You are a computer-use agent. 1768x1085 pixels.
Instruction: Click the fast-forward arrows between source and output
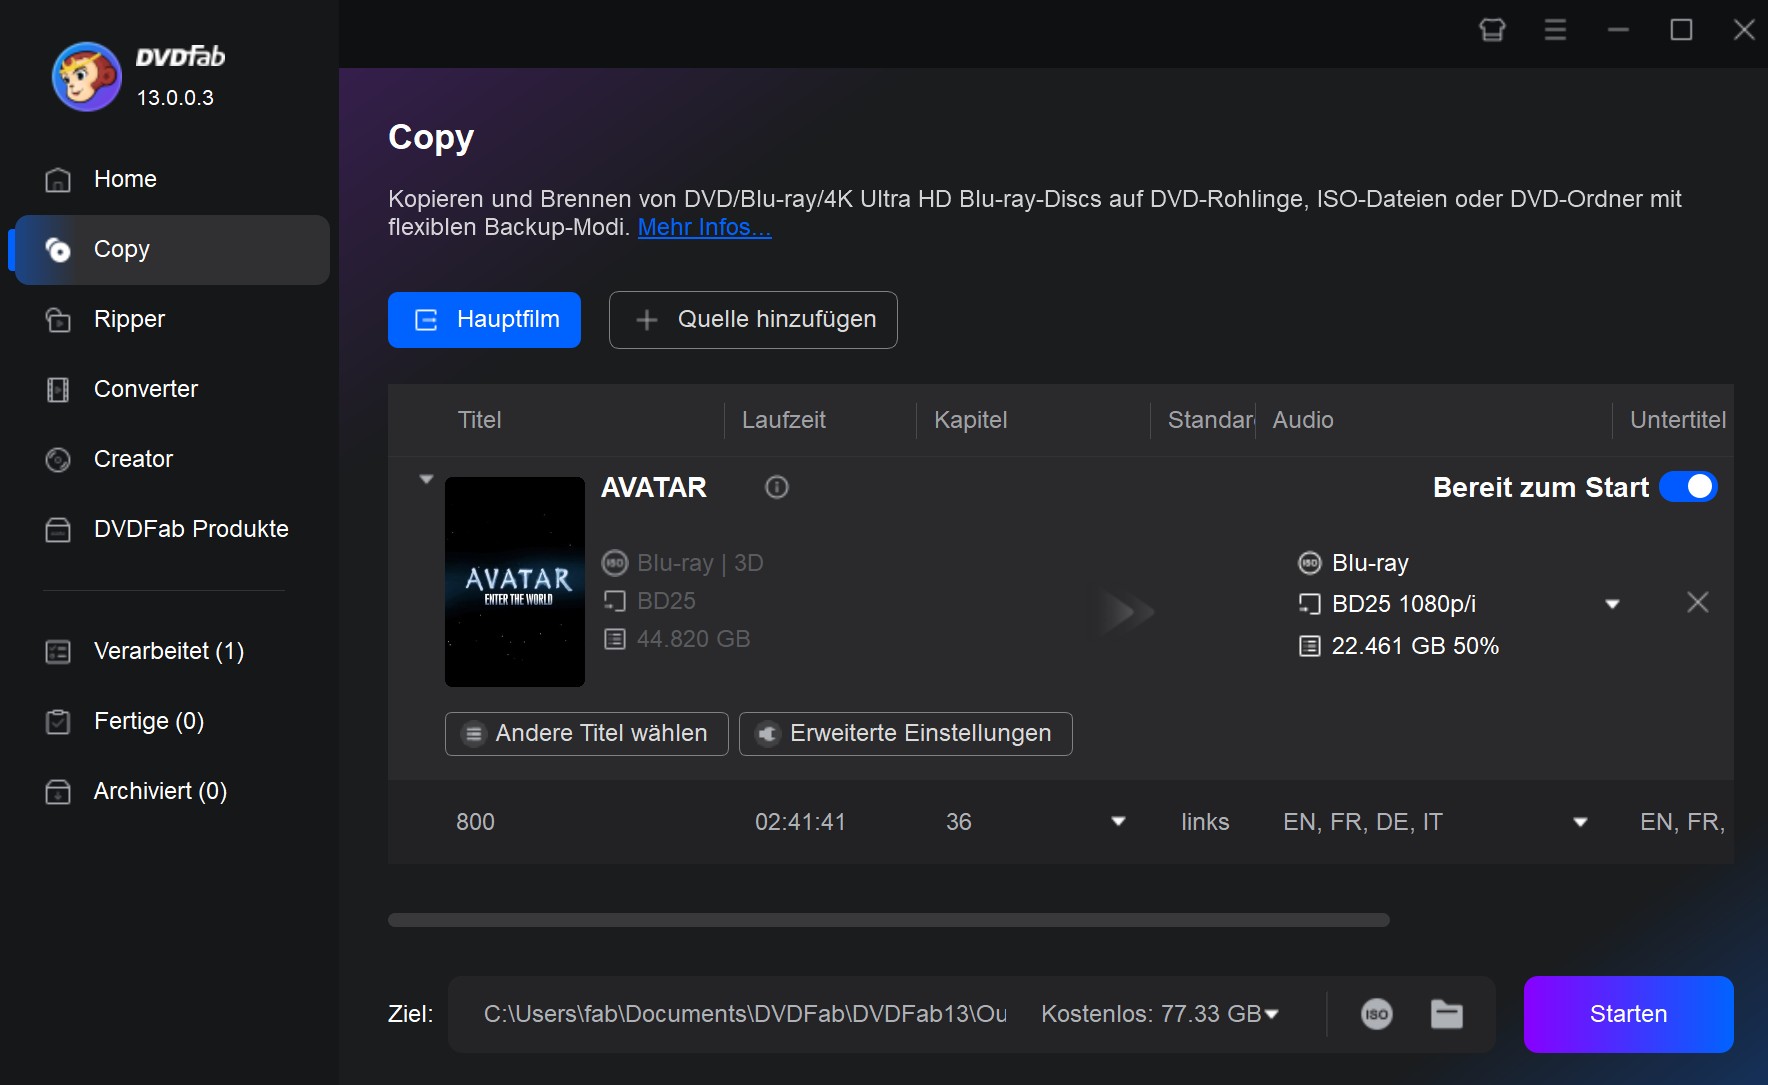click(x=1127, y=611)
